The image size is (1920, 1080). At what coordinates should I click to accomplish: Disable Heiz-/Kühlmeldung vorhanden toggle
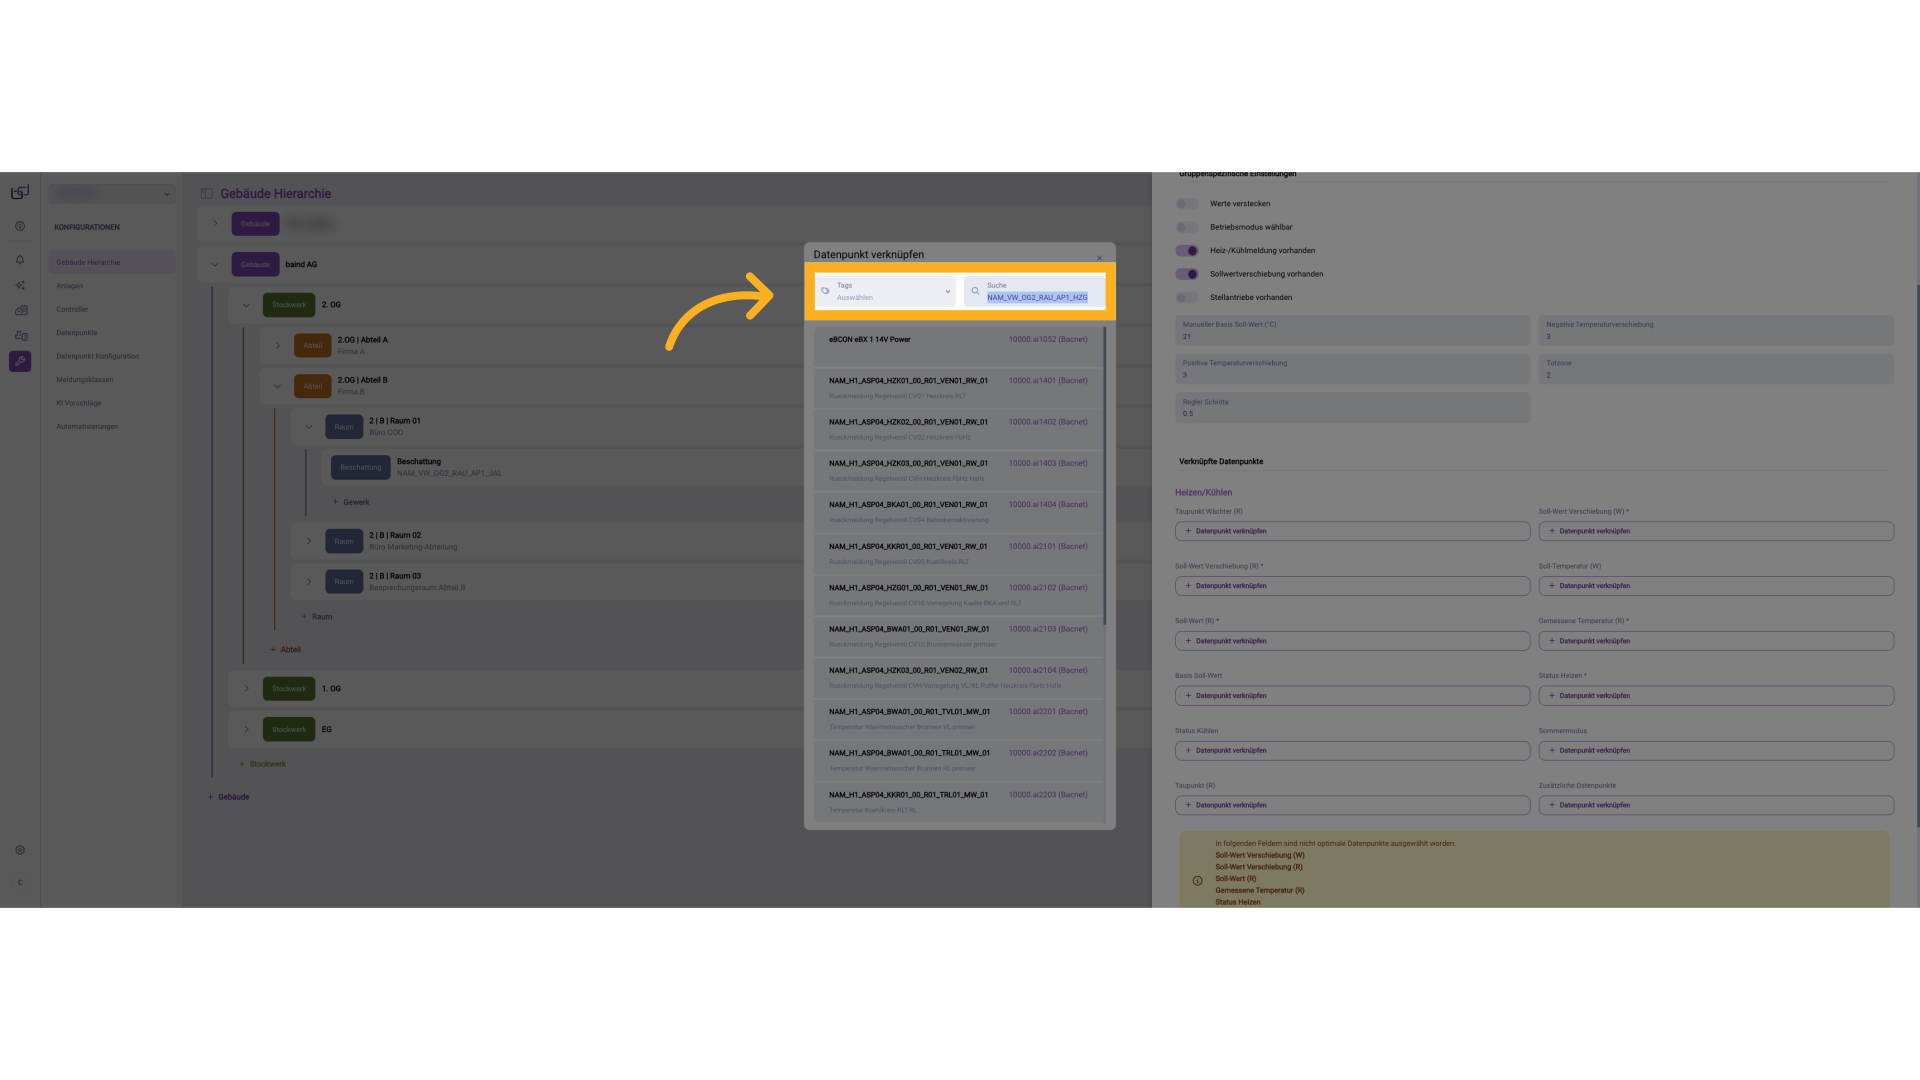tap(1187, 251)
